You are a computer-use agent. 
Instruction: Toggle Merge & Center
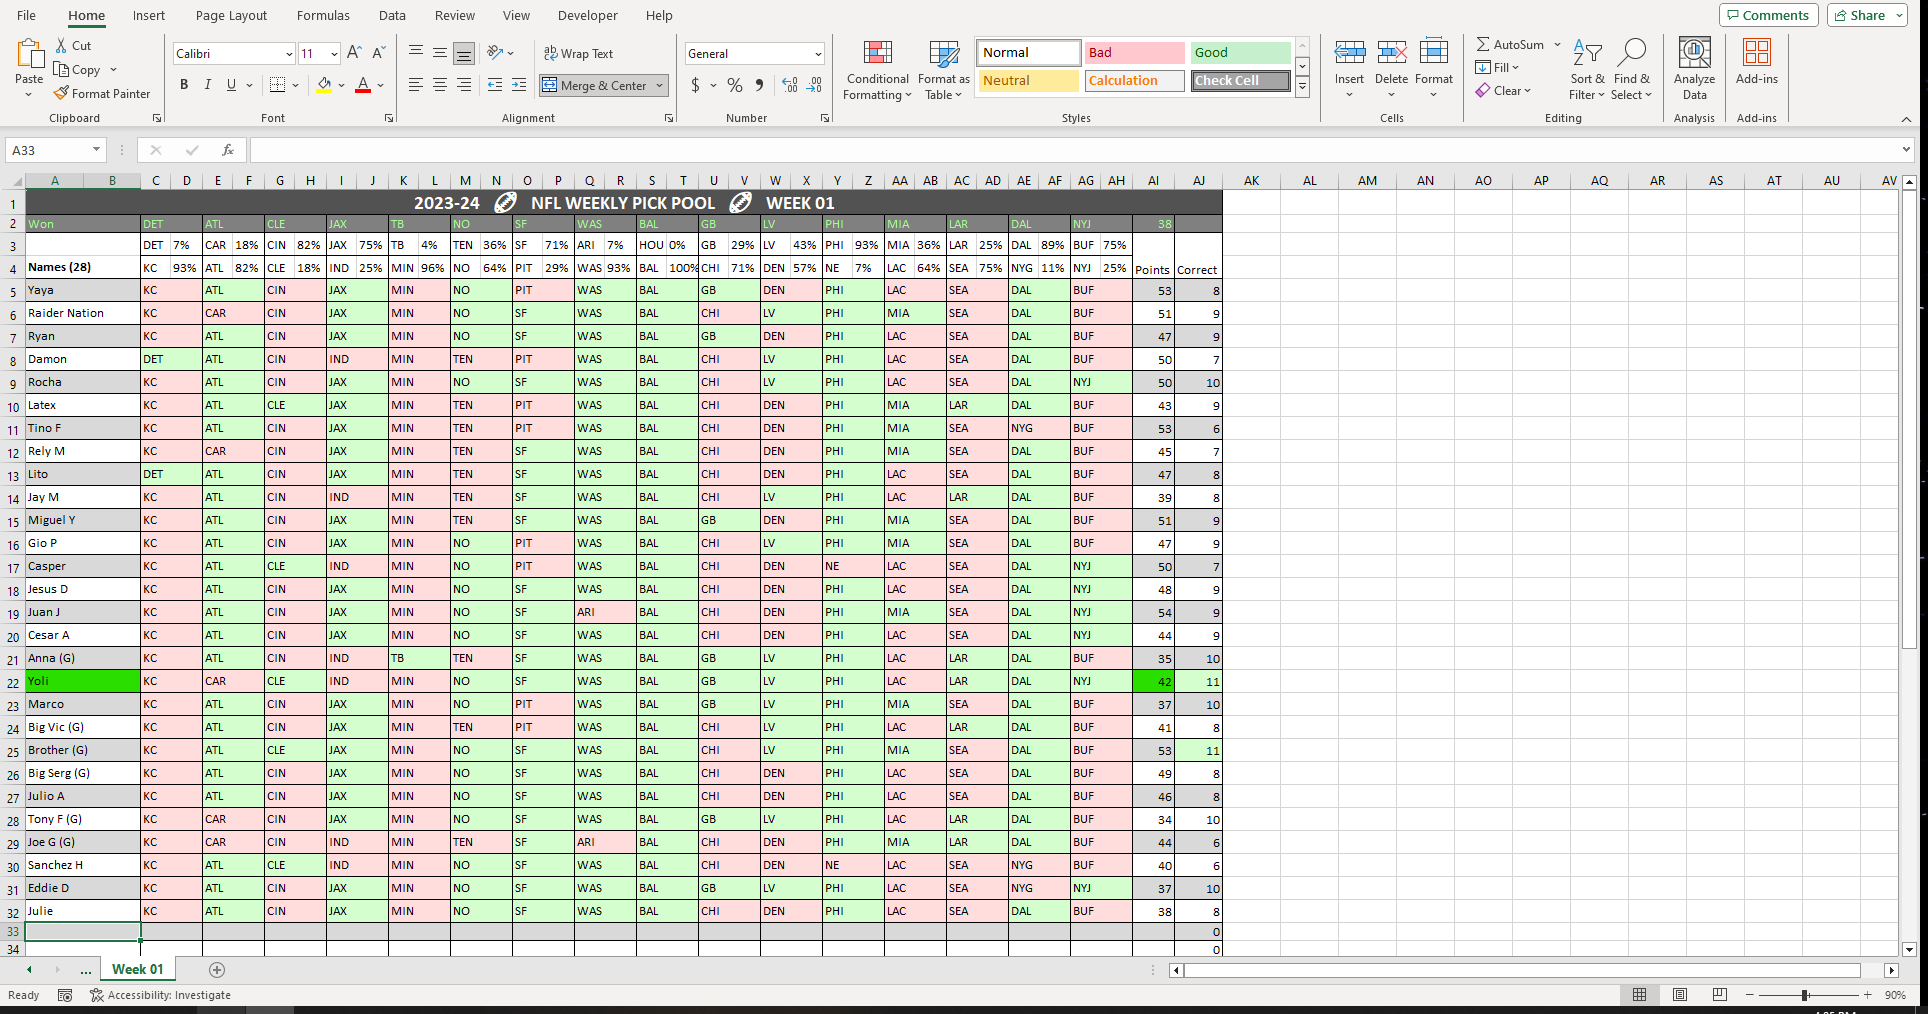point(596,85)
